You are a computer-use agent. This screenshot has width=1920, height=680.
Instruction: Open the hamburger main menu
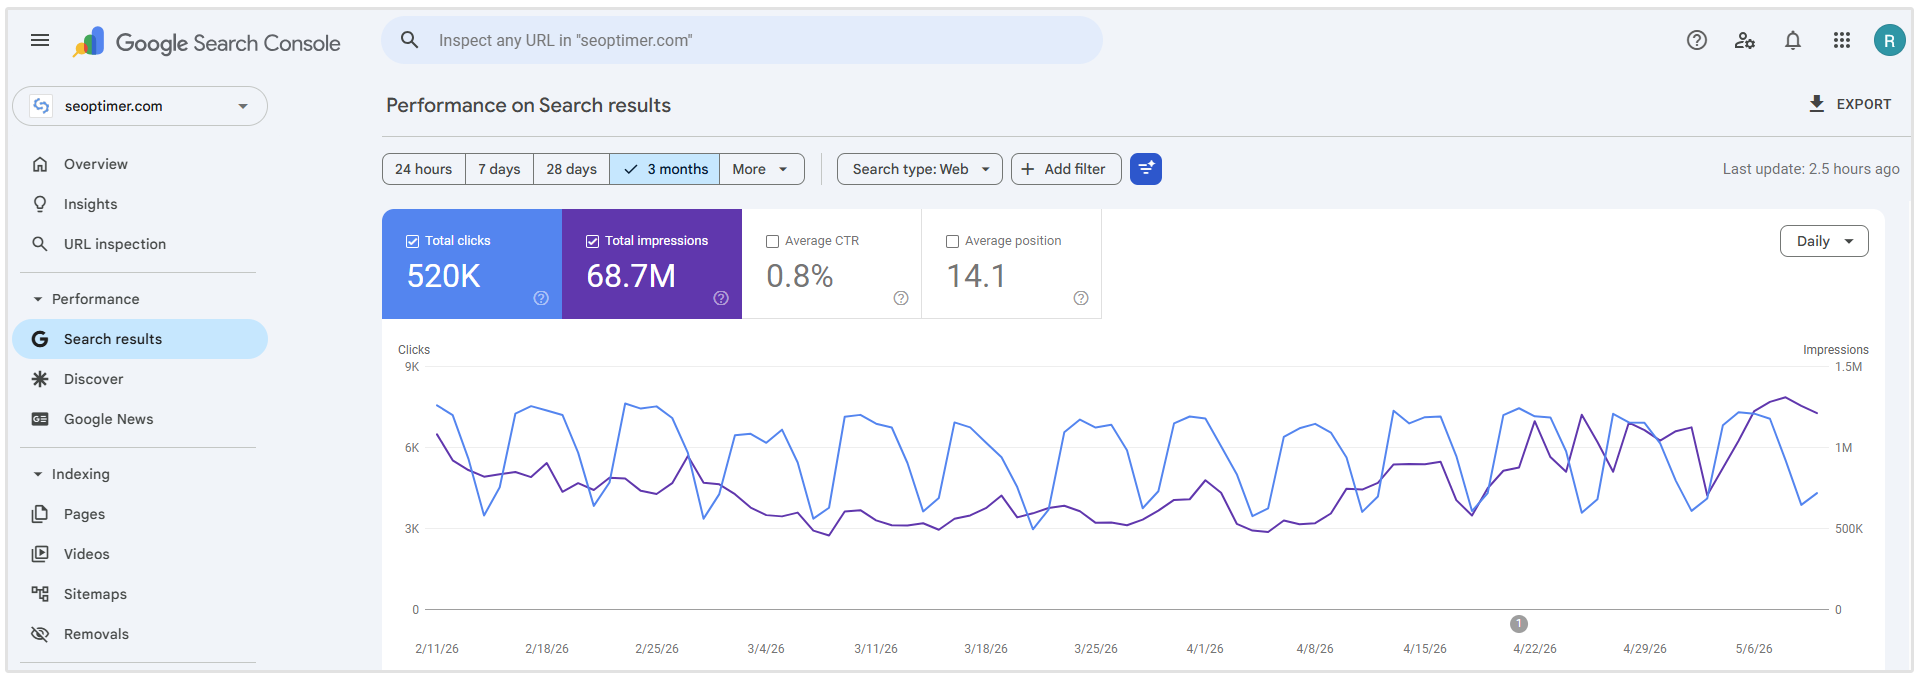pos(40,40)
